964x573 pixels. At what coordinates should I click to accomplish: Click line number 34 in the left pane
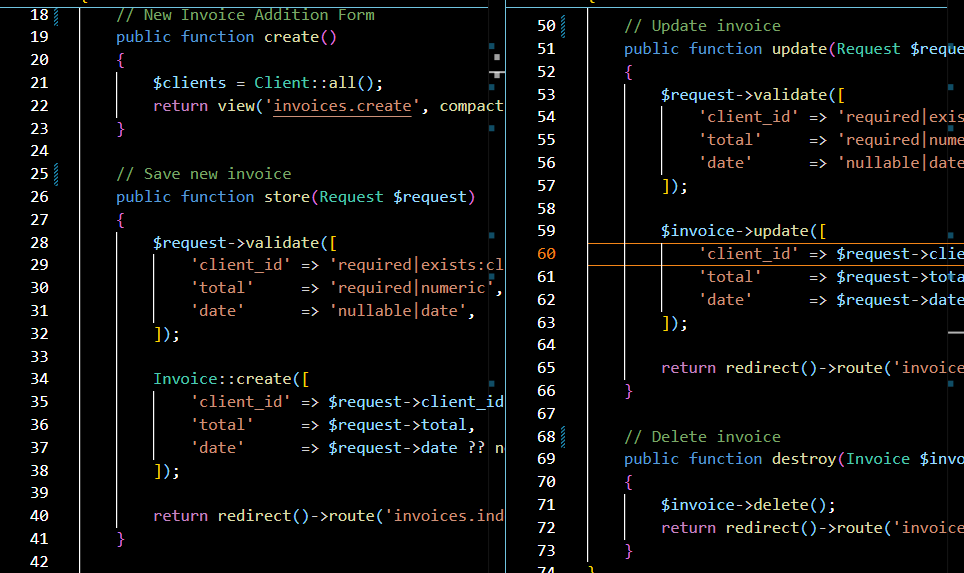coord(39,379)
